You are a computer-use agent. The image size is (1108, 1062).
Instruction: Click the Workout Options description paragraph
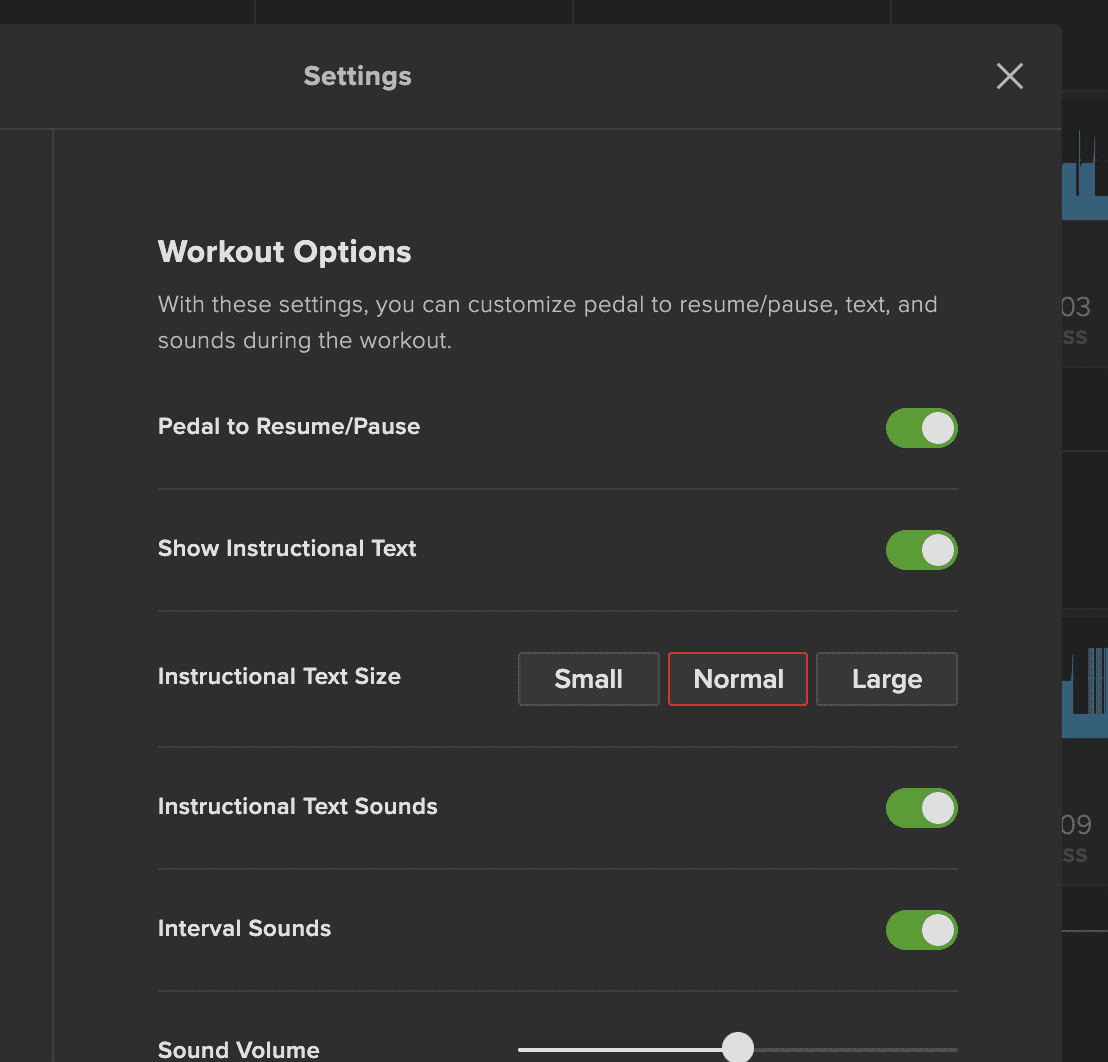pyautogui.click(x=547, y=322)
